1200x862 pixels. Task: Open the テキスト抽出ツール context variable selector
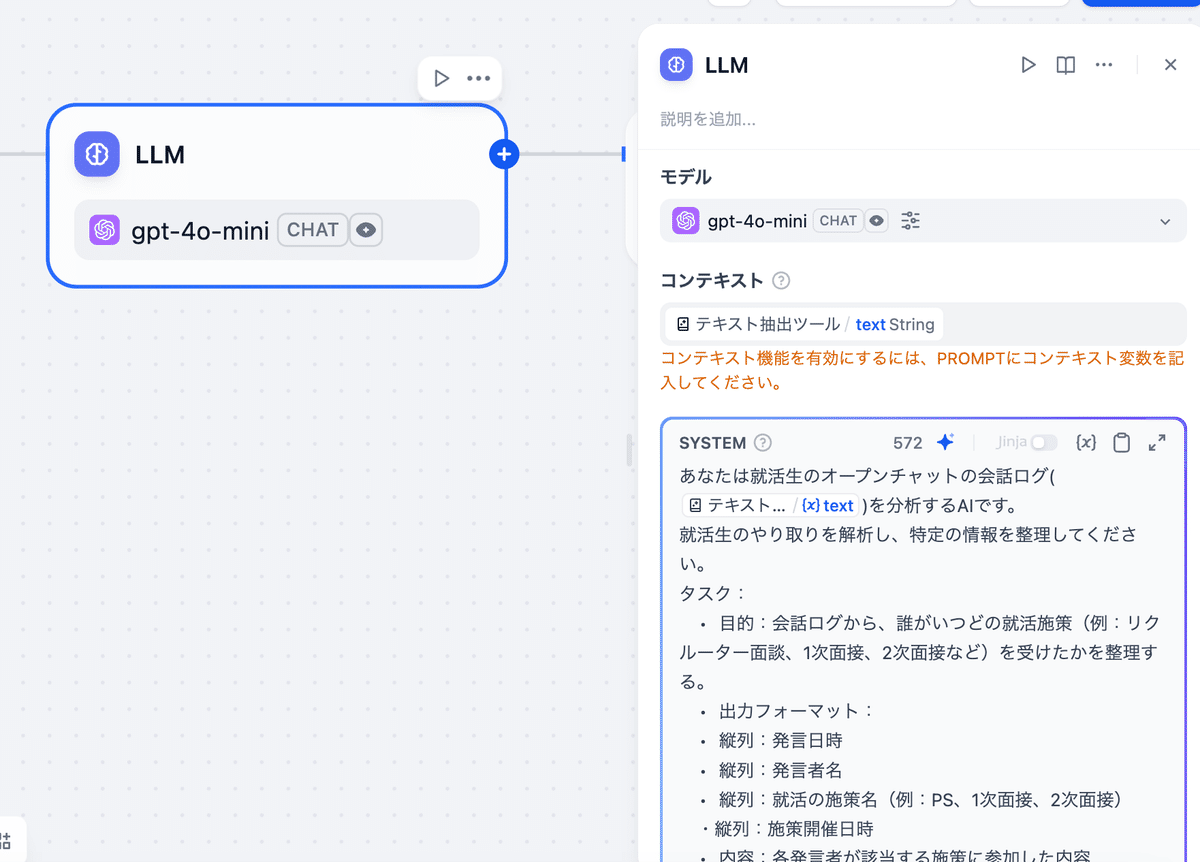tap(800, 324)
